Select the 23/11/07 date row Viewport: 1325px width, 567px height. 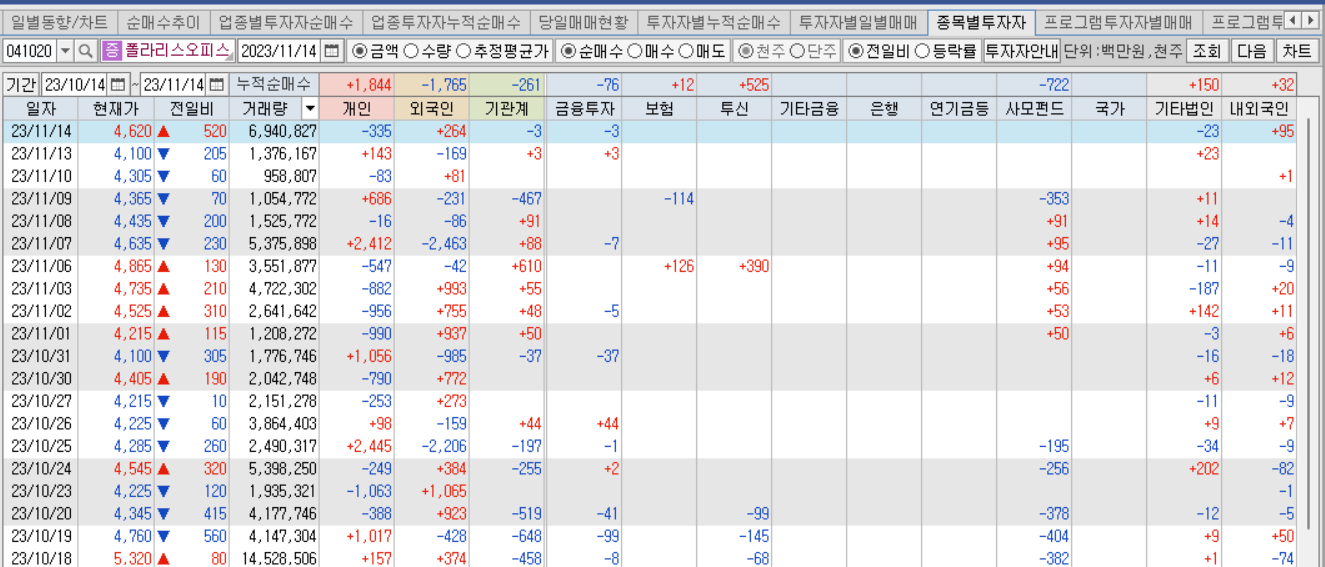(x=650, y=243)
